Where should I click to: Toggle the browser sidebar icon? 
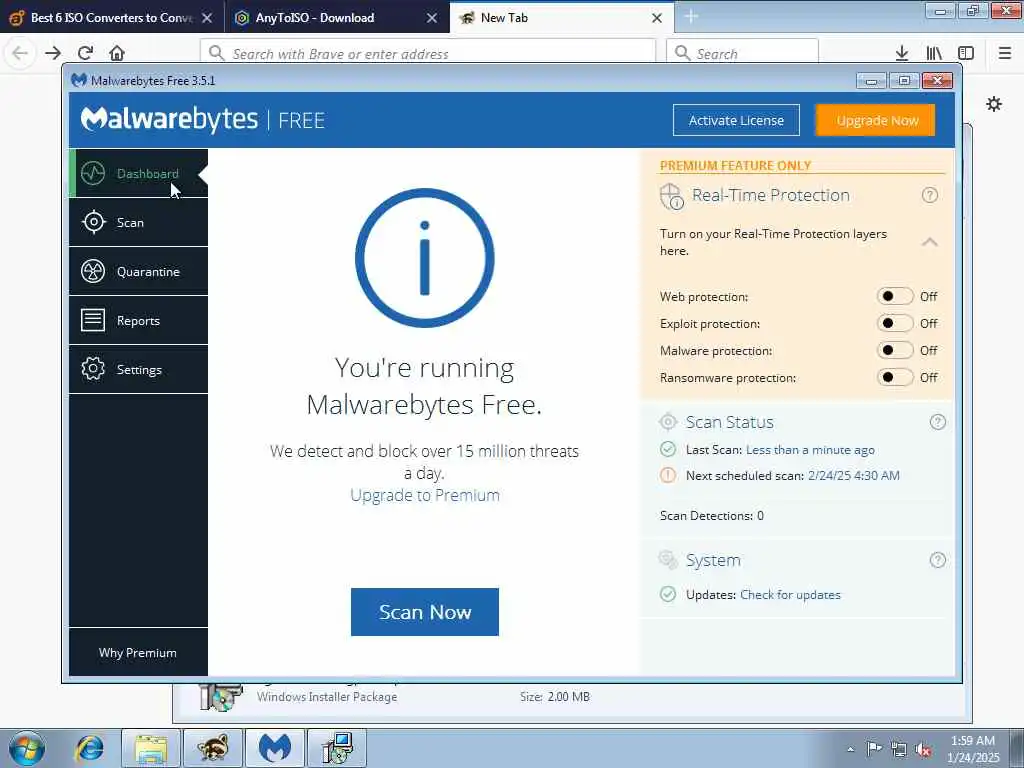click(x=966, y=53)
